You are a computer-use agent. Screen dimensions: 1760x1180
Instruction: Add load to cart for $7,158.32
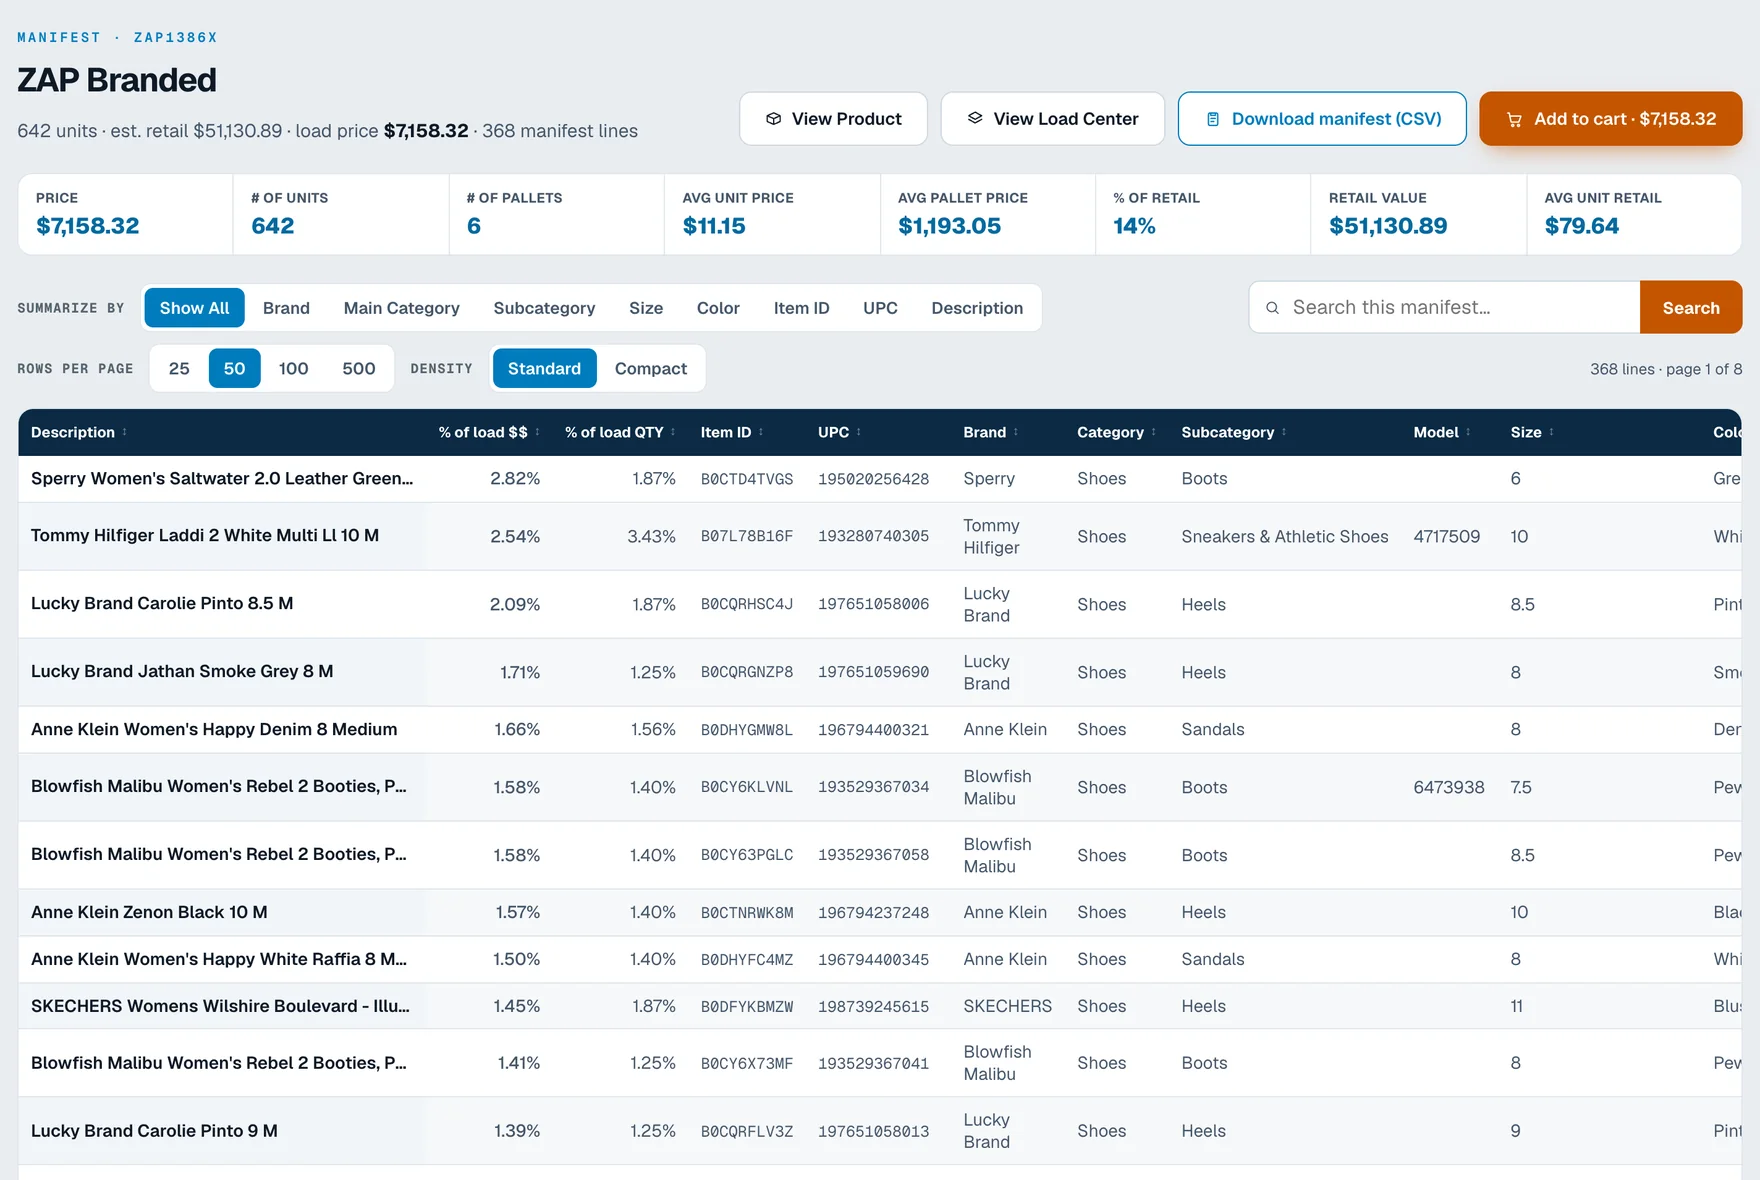point(1610,119)
